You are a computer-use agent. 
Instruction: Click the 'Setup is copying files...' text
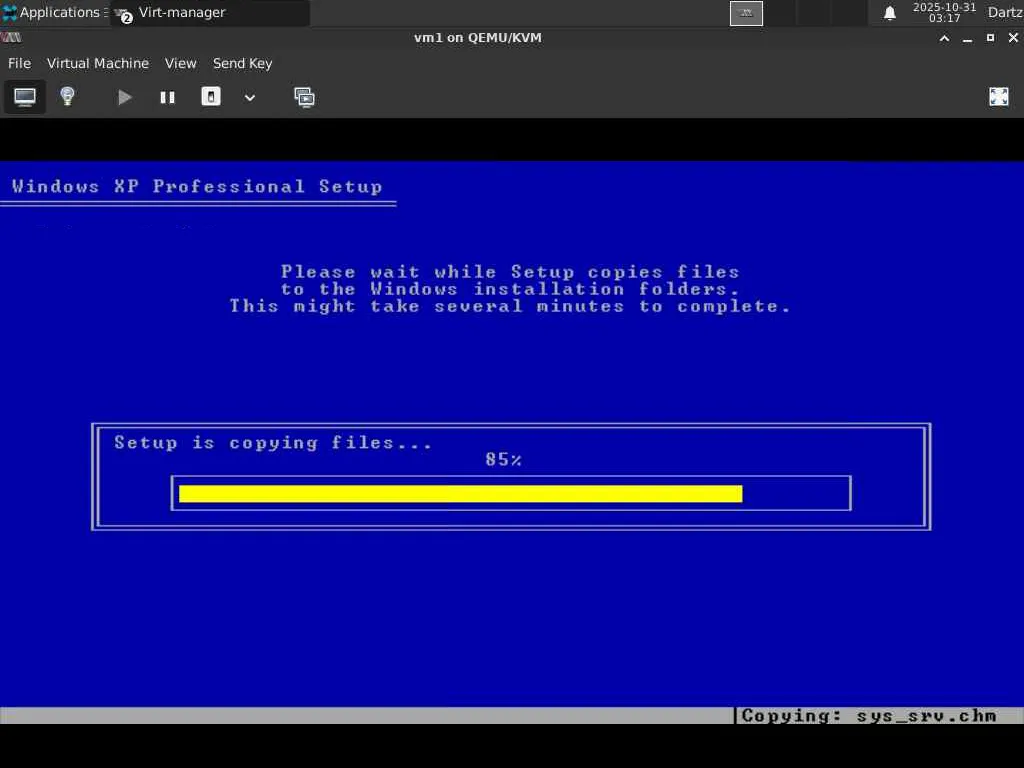point(273,443)
